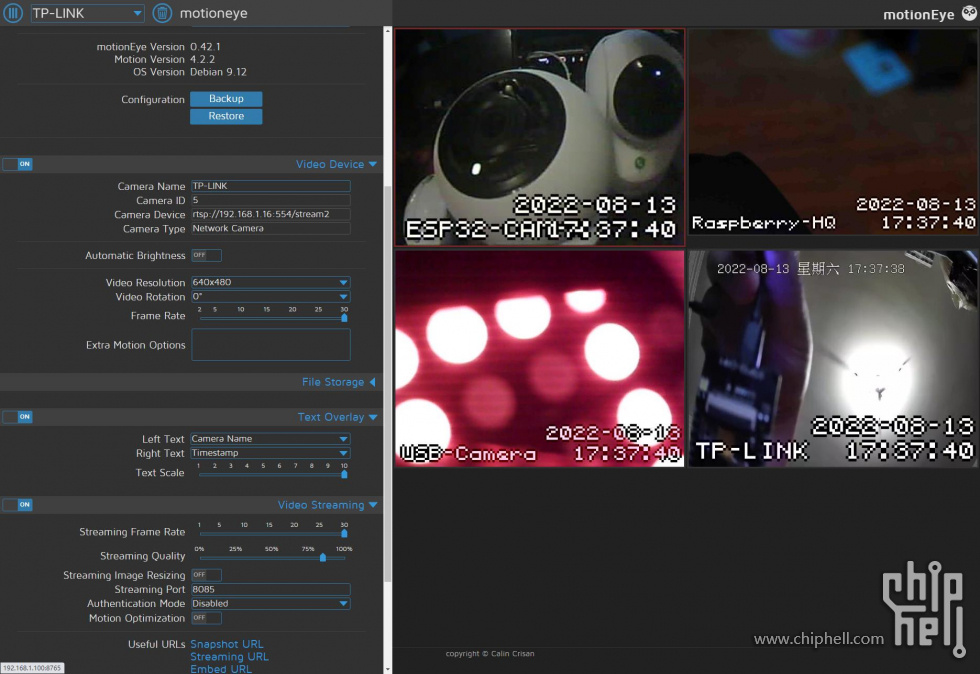Enable Automatic Brightness
This screenshot has height=674, width=980.
coord(206,255)
